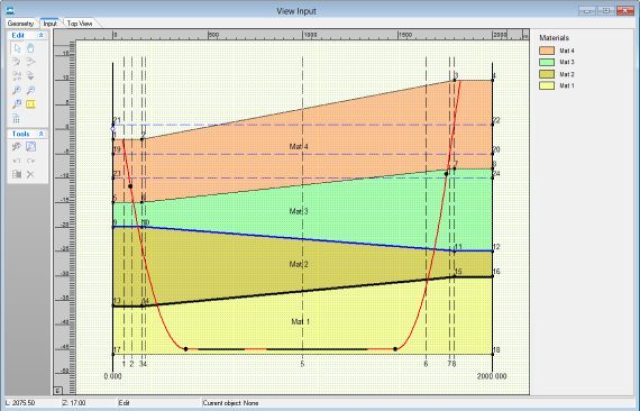
Task: Click the 'Mat 3' label in the green layer
Action: (x=299, y=211)
